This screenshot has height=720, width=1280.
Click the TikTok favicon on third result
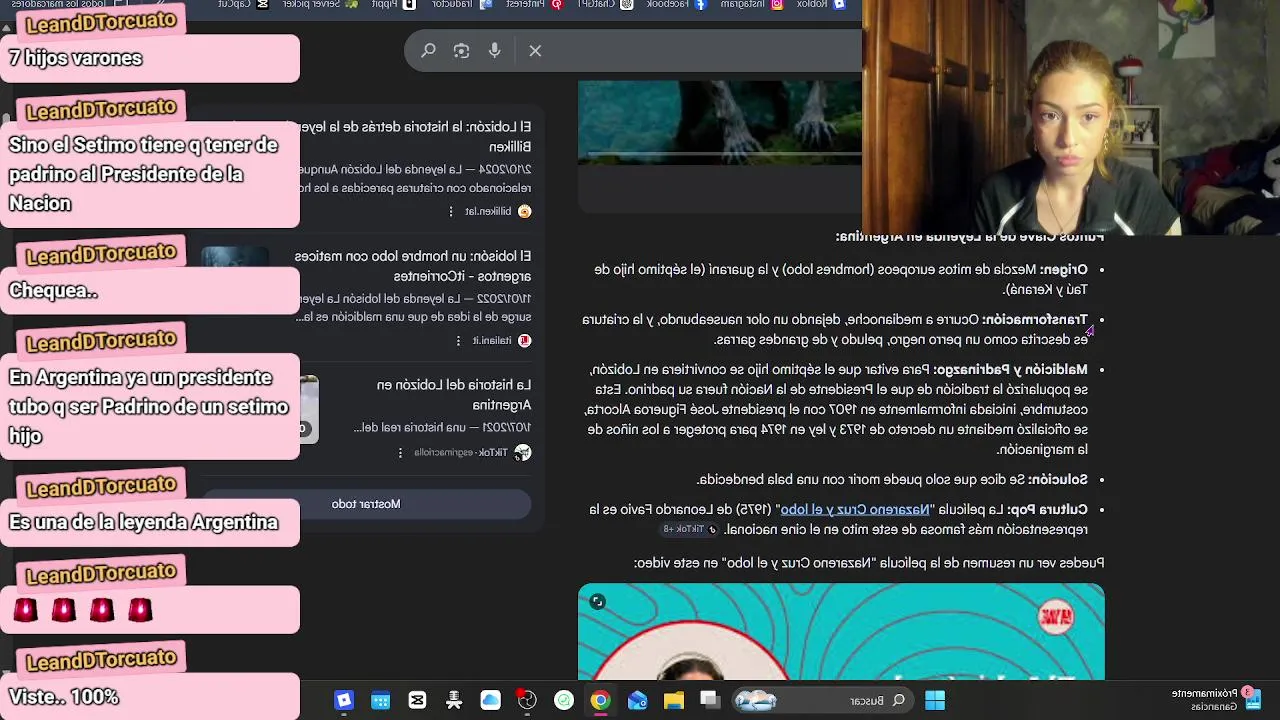click(523, 452)
